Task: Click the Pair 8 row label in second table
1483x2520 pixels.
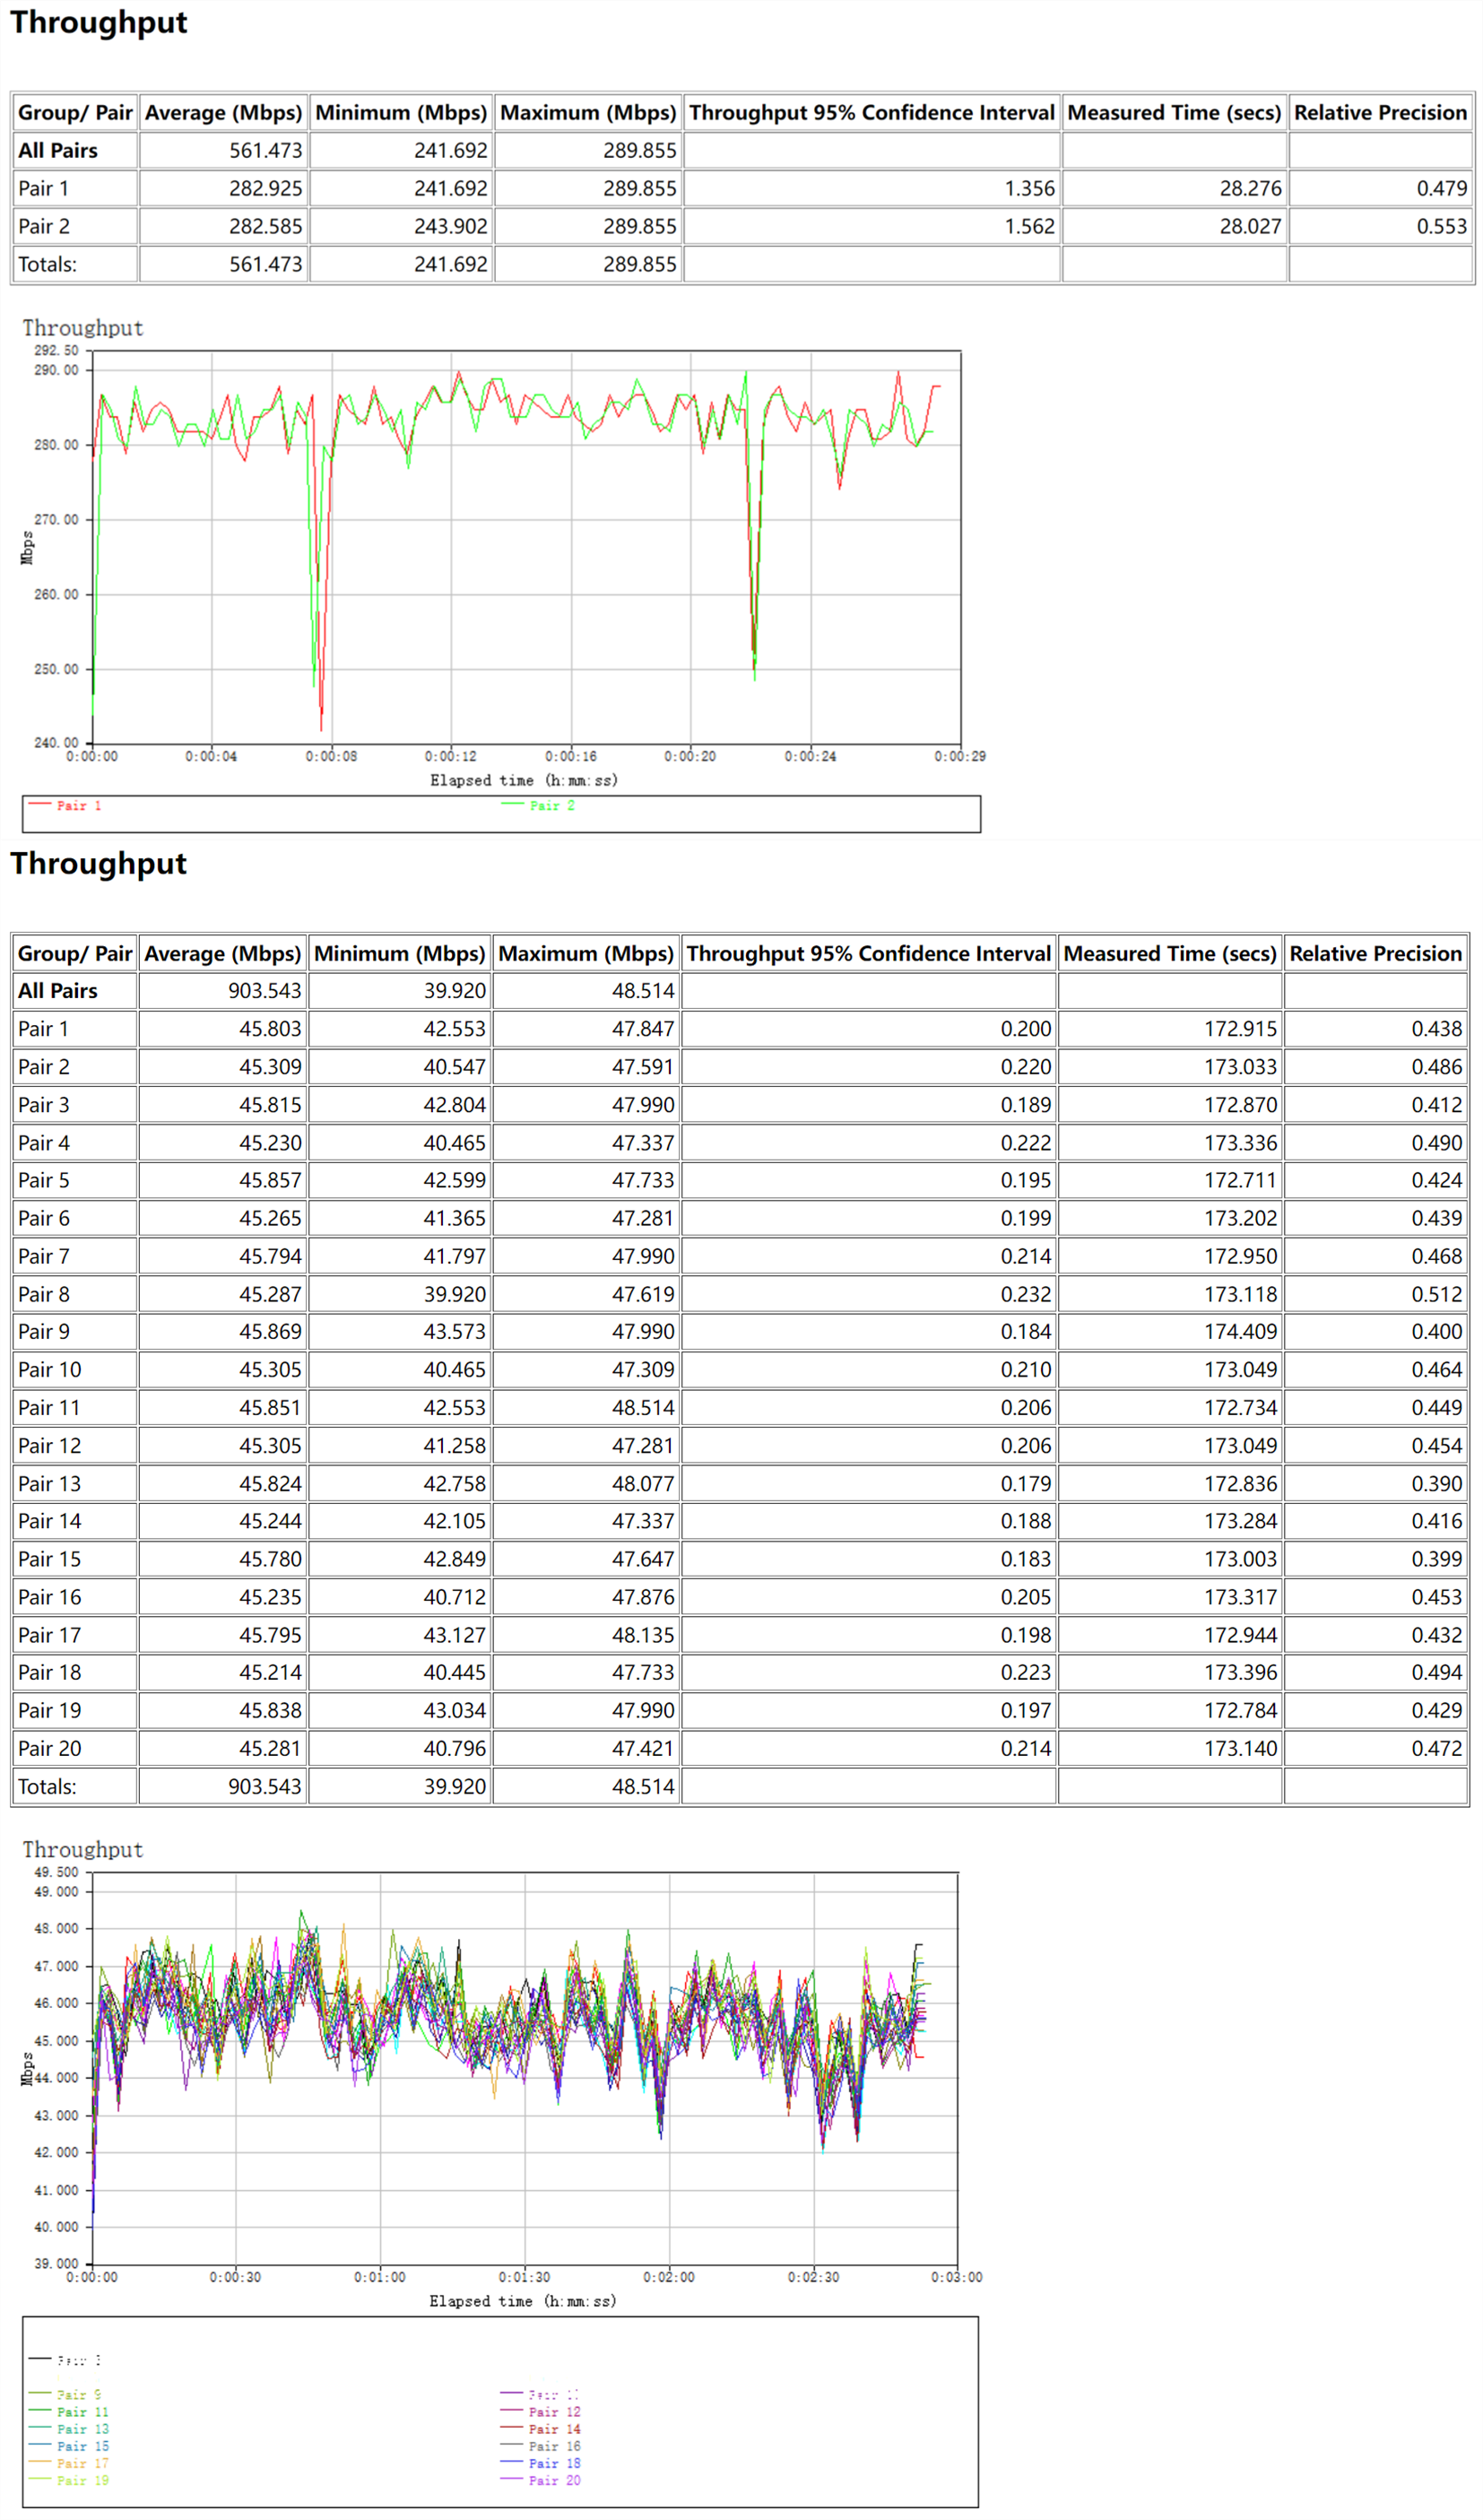Action: (x=44, y=1294)
